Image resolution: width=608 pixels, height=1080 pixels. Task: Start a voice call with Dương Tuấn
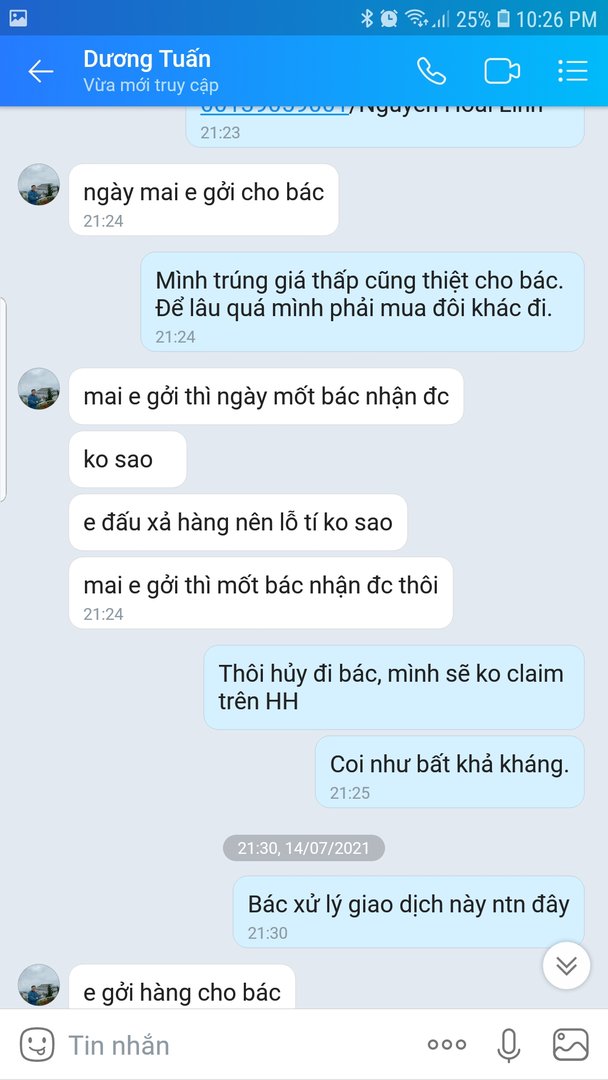coord(432,71)
